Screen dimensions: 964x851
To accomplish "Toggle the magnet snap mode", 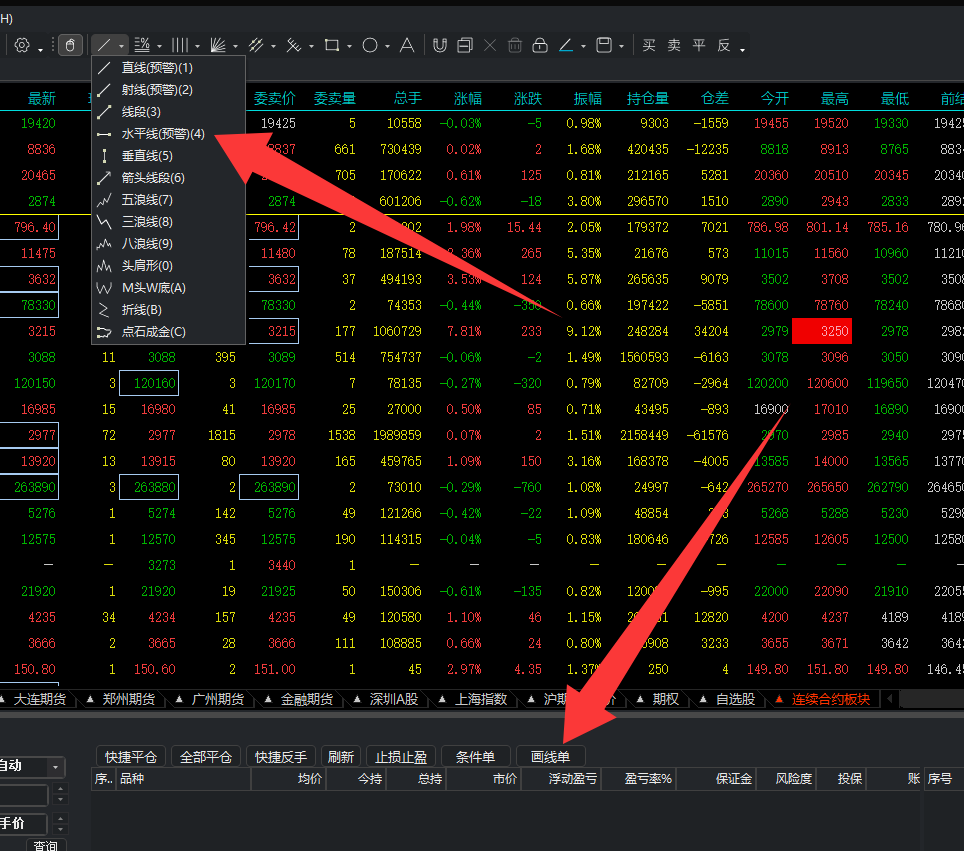I will point(439,45).
